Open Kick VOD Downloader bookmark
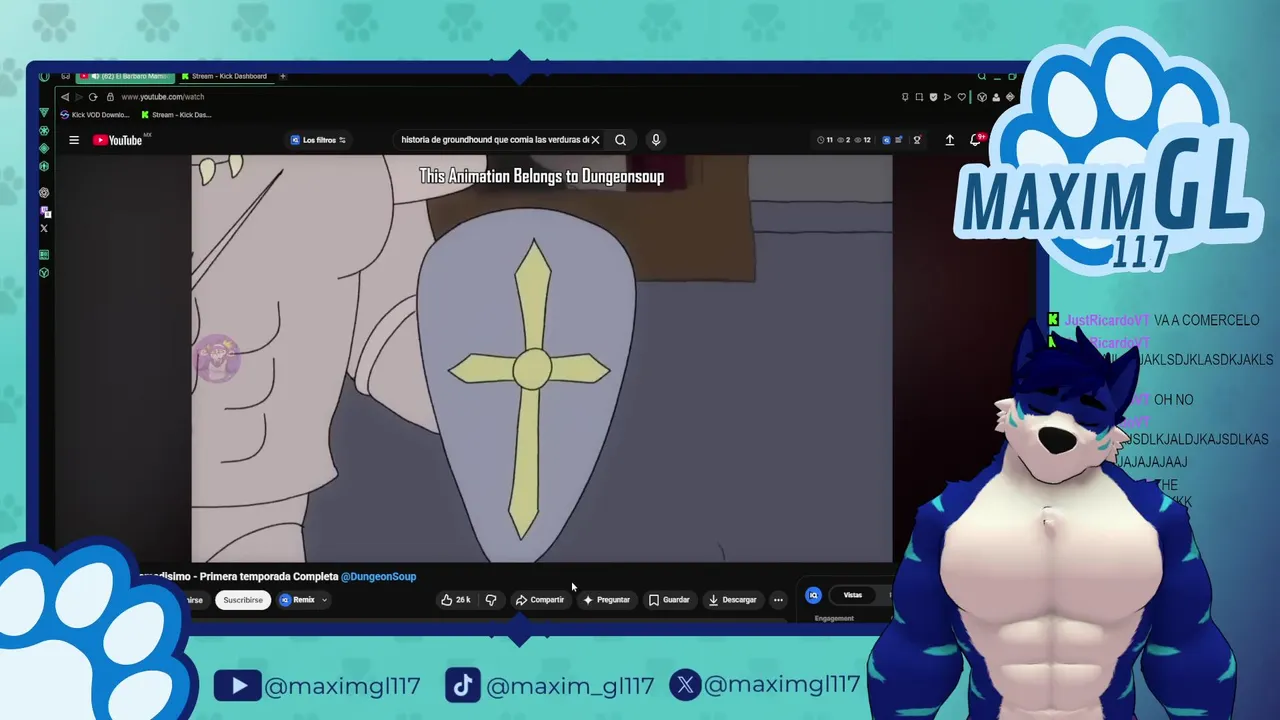The image size is (1280, 720). pos(95,115)
